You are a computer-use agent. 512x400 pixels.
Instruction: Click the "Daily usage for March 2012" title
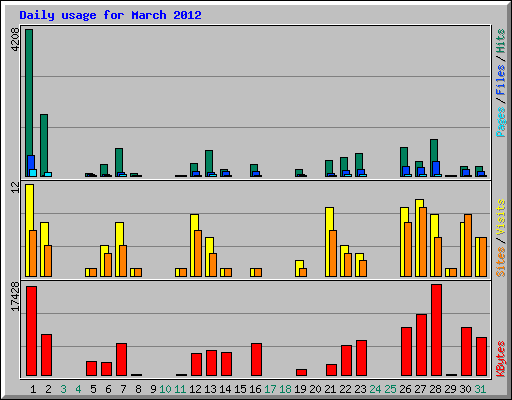click(x=110, y=15)
